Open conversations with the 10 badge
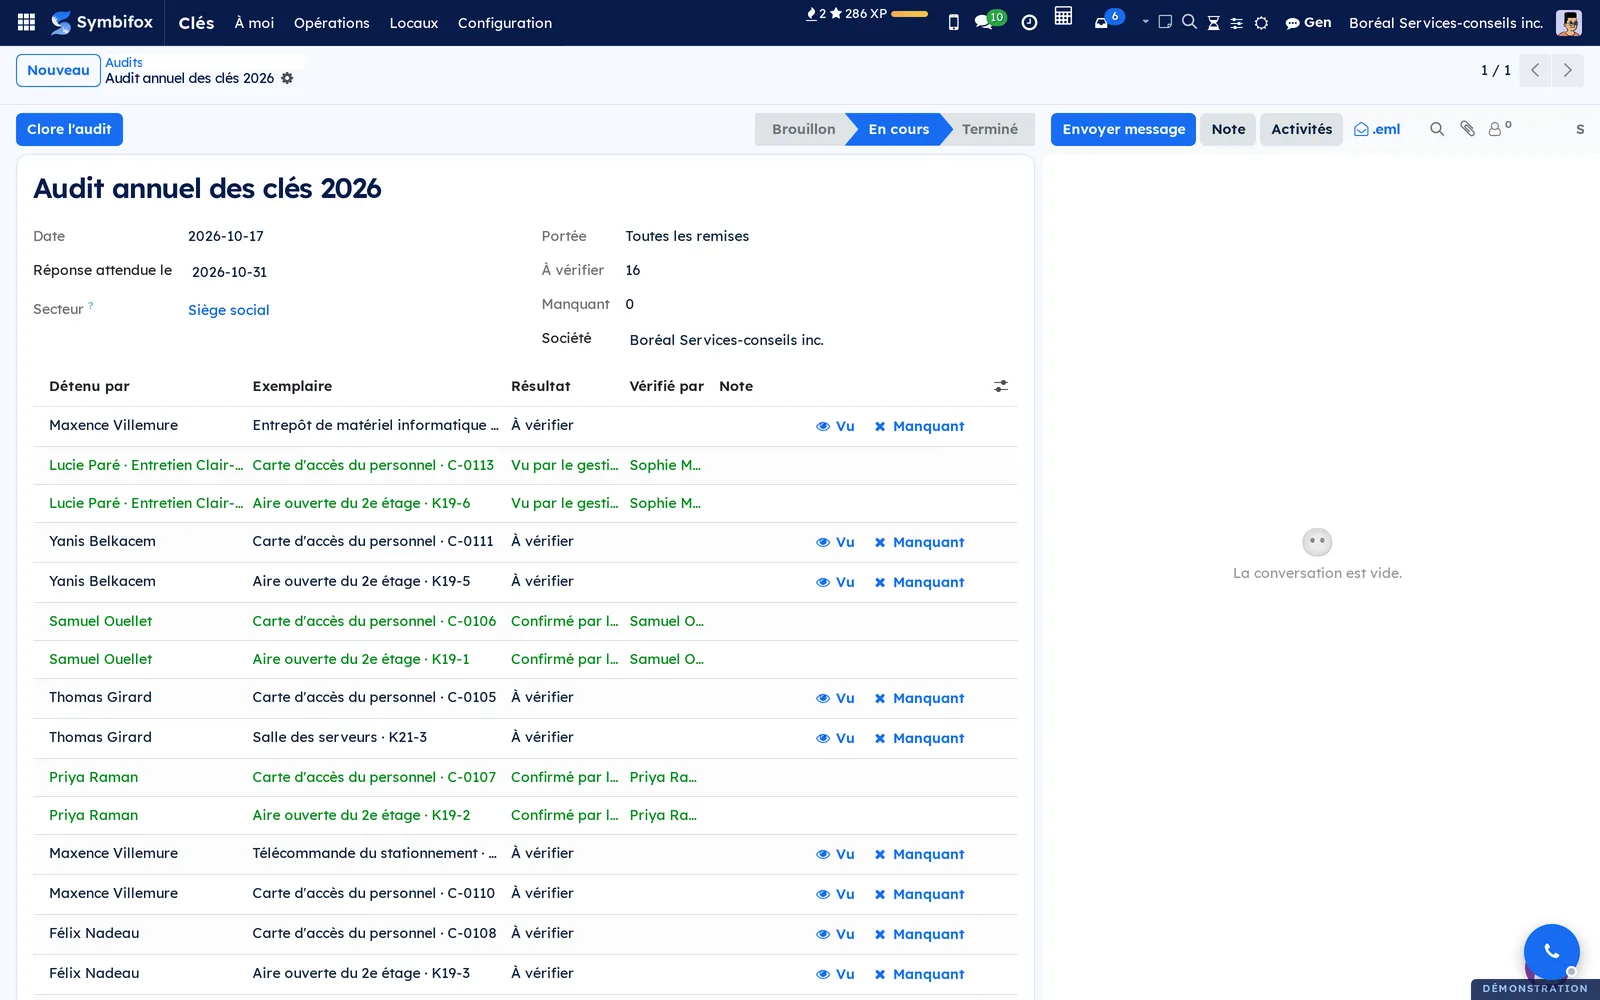 pos(989,20)
